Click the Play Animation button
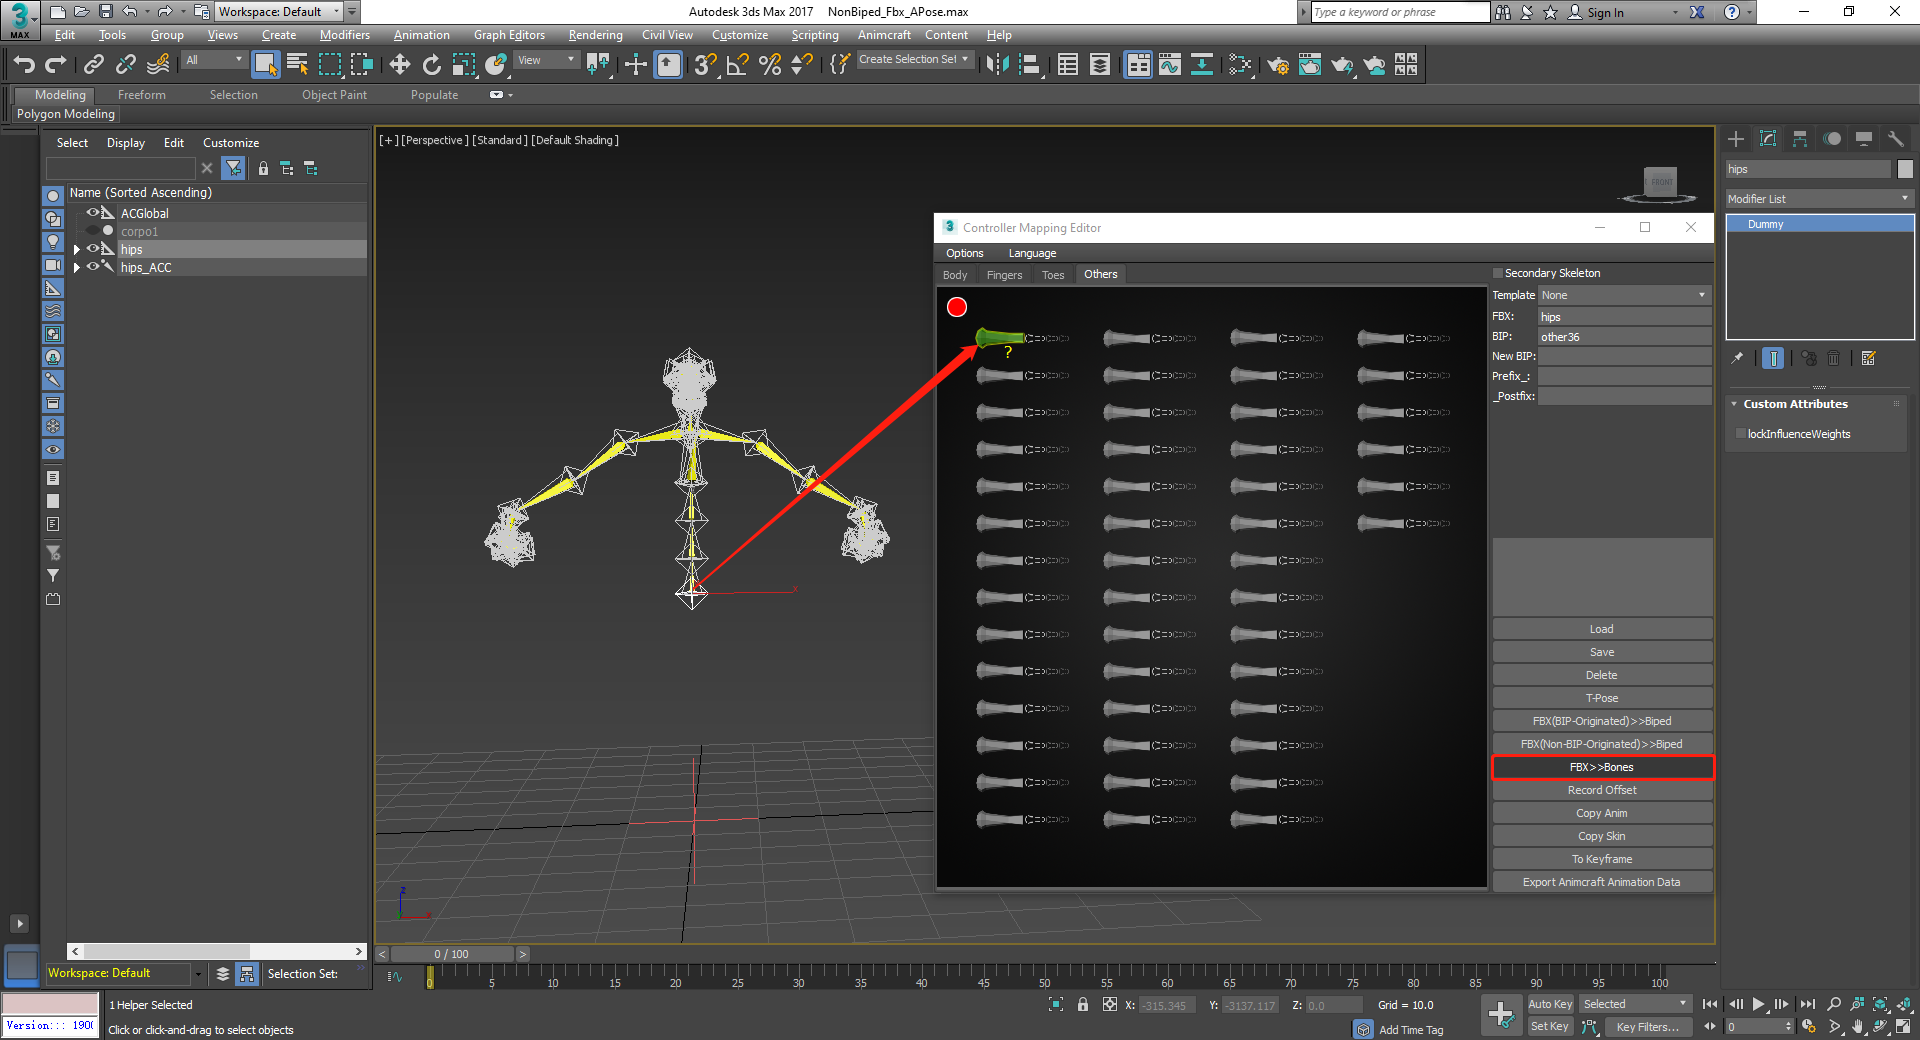1920x1040 pixels. pos(1758,1004)
